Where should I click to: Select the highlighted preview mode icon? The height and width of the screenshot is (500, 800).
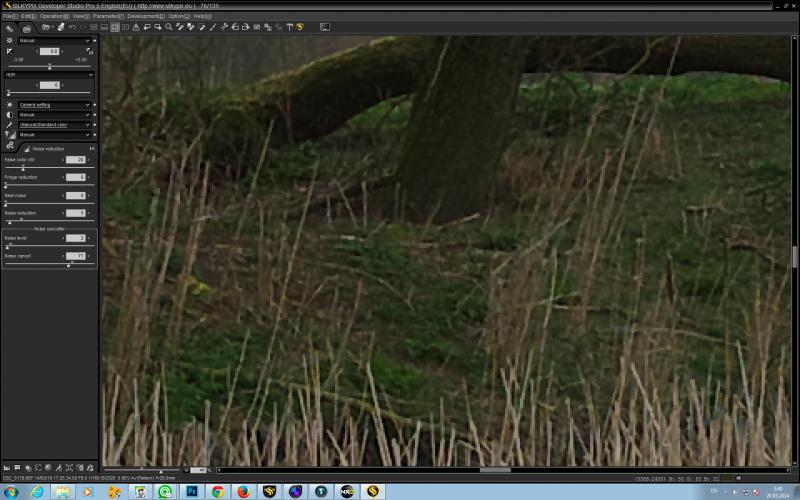pos(115,27)
